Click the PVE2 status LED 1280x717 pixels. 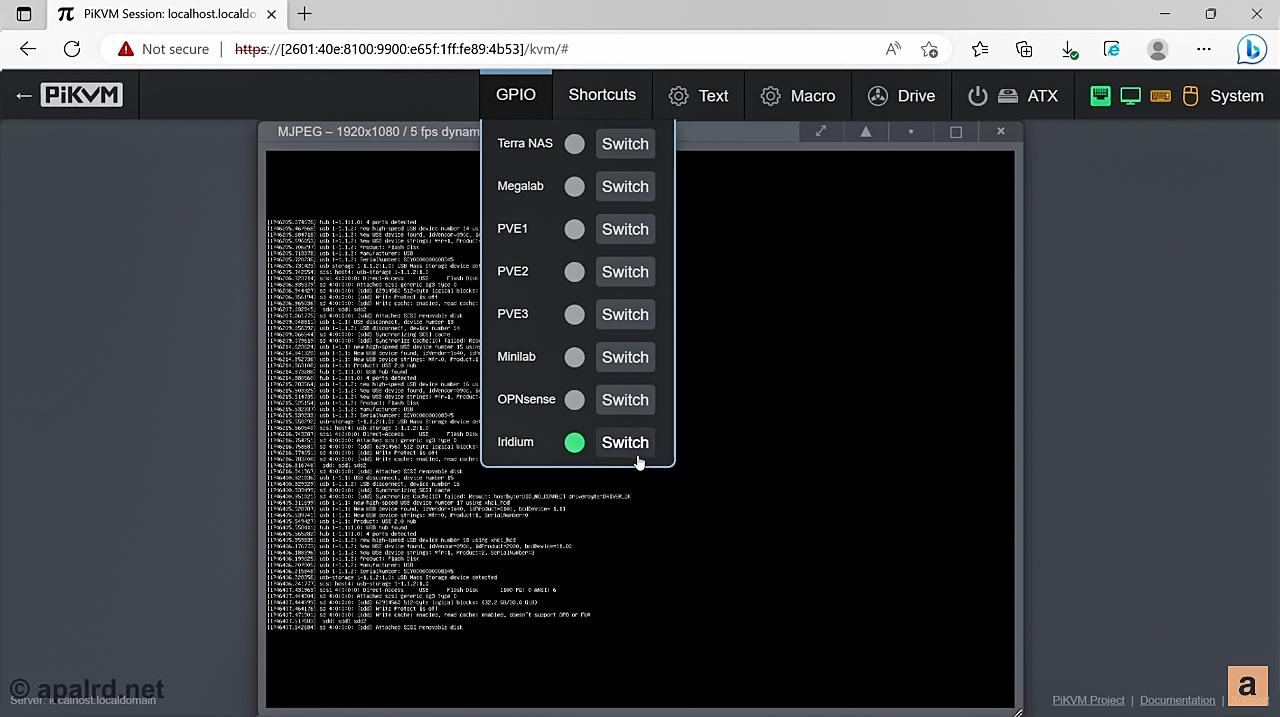tap(574, 272)
